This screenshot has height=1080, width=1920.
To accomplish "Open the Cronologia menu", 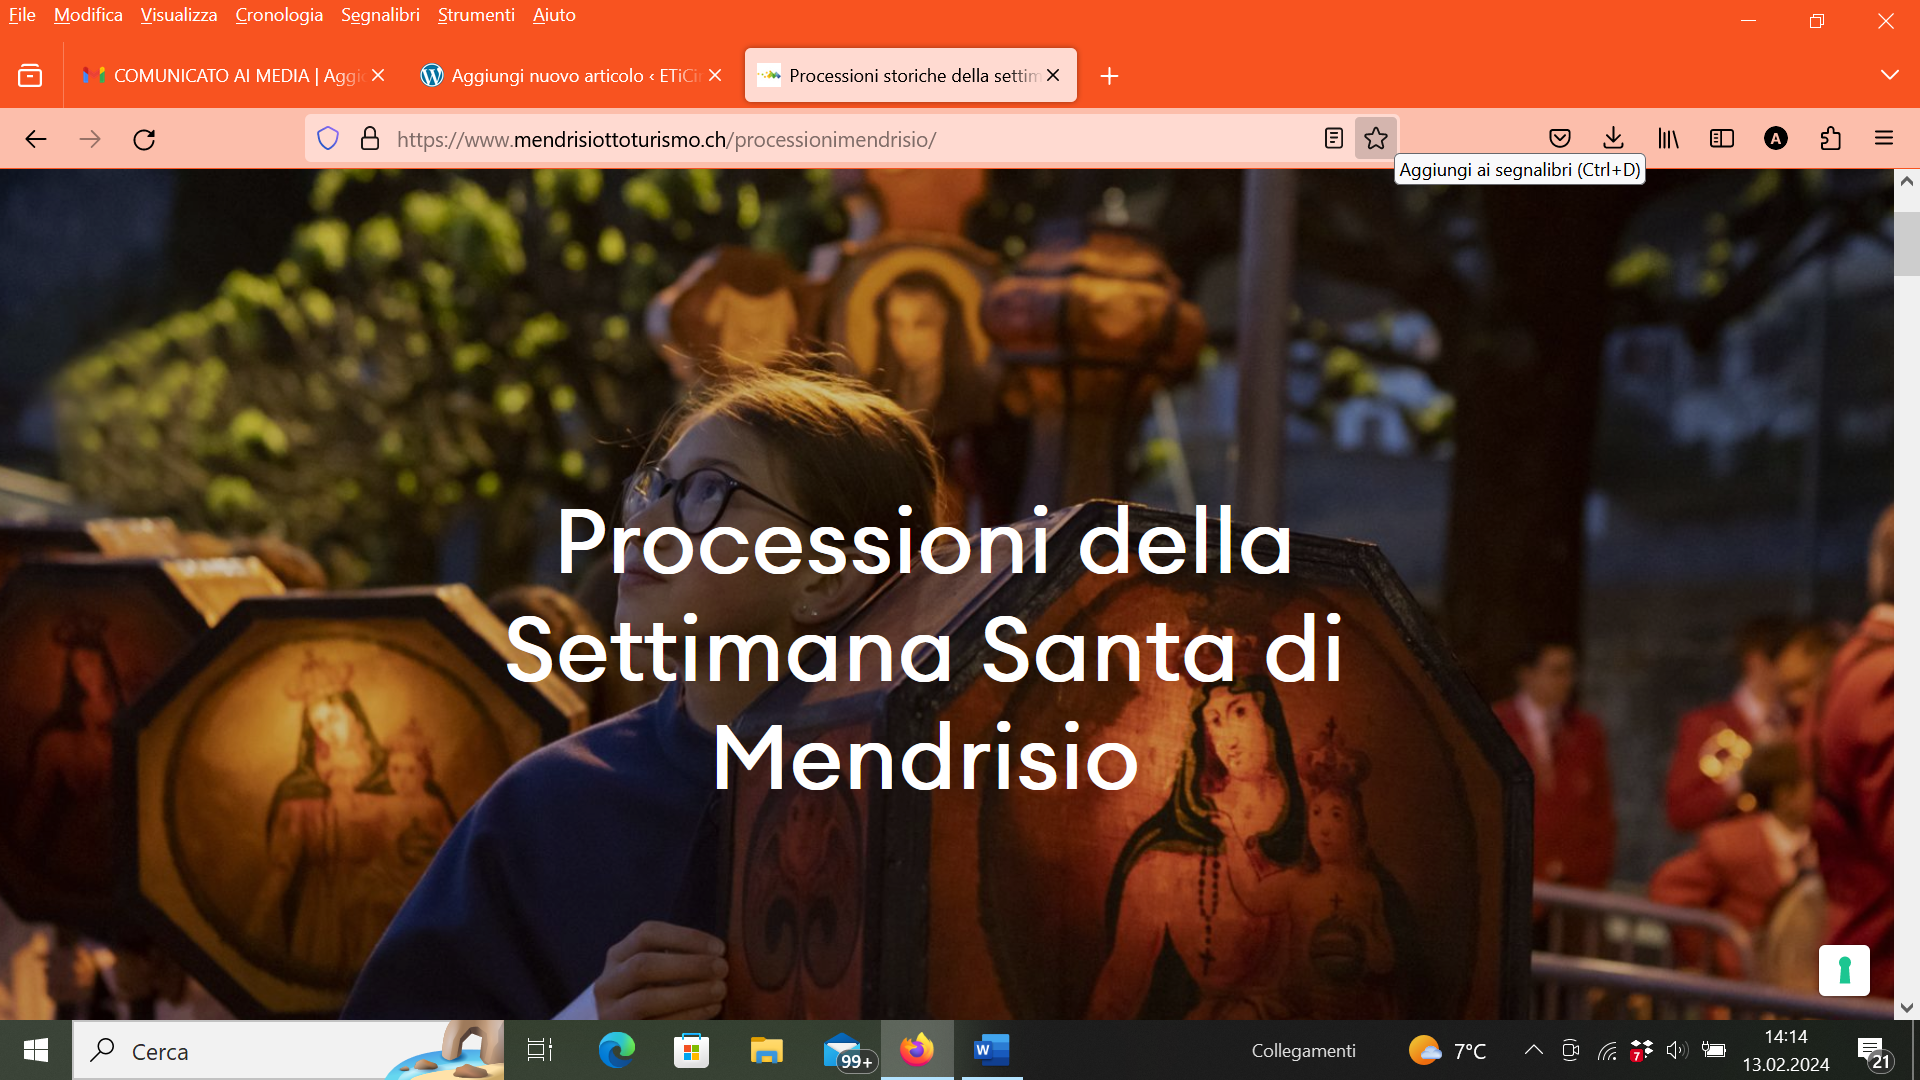I will (279, 15).
